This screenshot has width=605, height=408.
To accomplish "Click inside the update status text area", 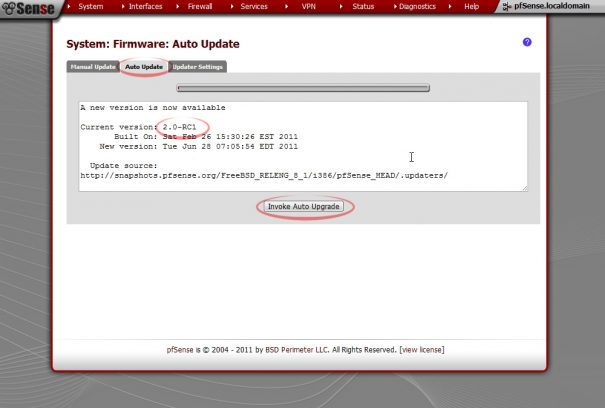I will click(x=303, y=146).
